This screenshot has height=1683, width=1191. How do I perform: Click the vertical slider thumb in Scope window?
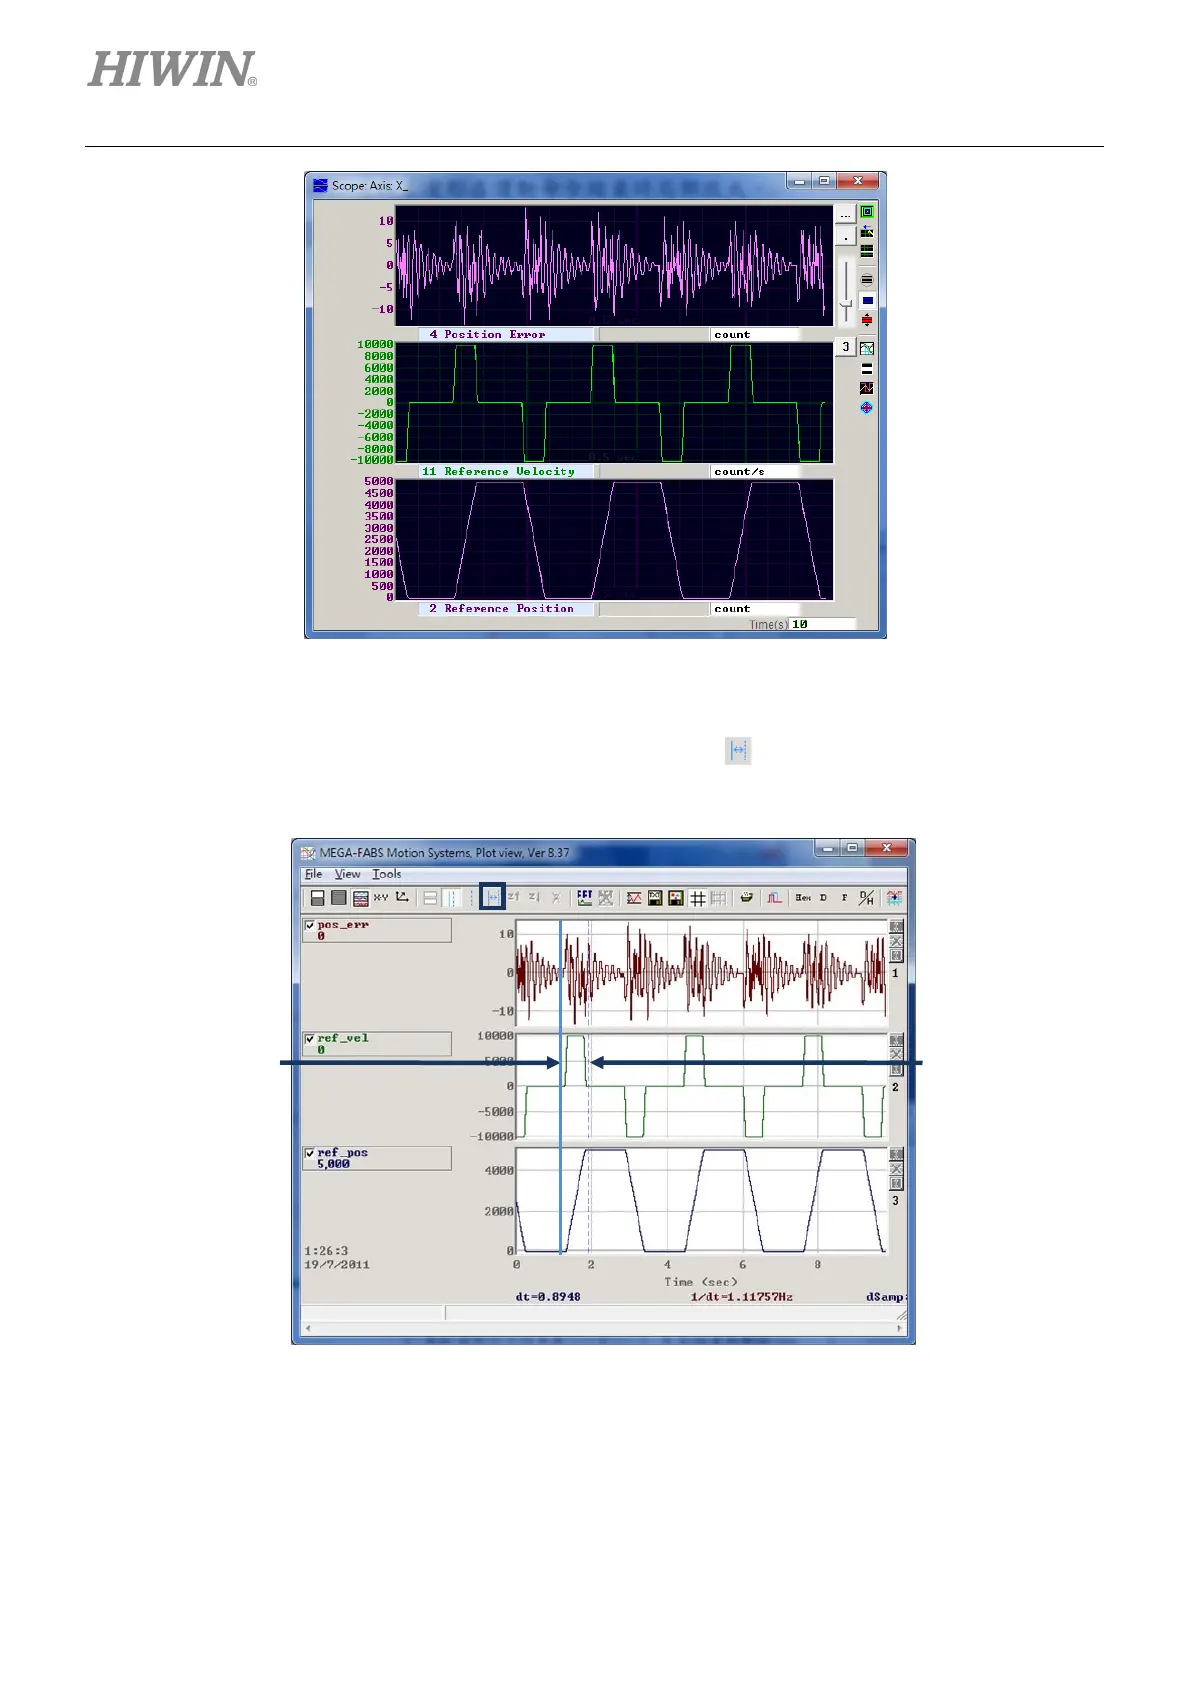tap(846, 303)
